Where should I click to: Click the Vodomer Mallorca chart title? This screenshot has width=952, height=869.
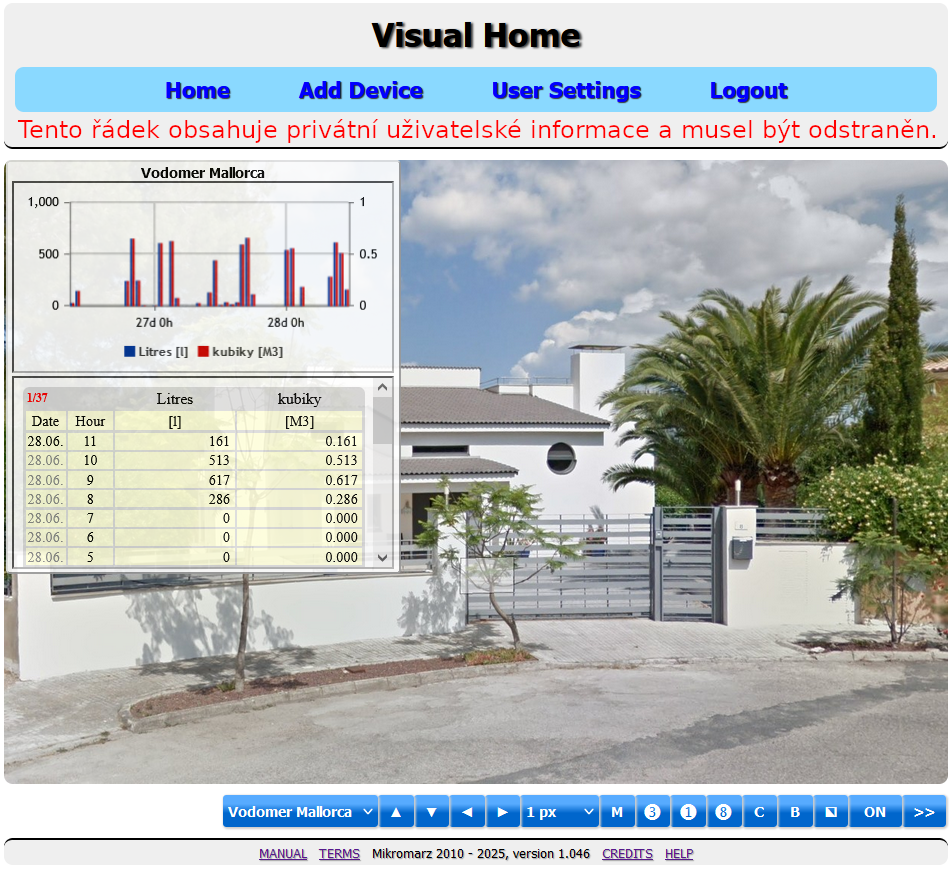point(203,173)
